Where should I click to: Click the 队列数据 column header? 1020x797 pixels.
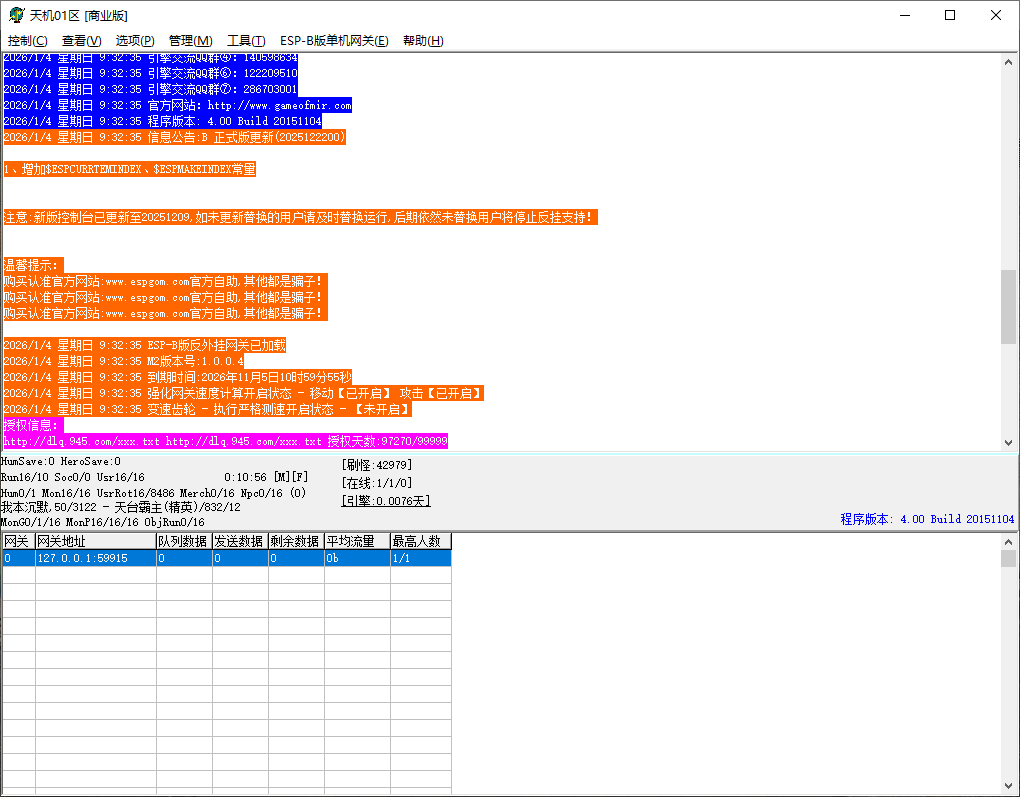coord(183,541)
